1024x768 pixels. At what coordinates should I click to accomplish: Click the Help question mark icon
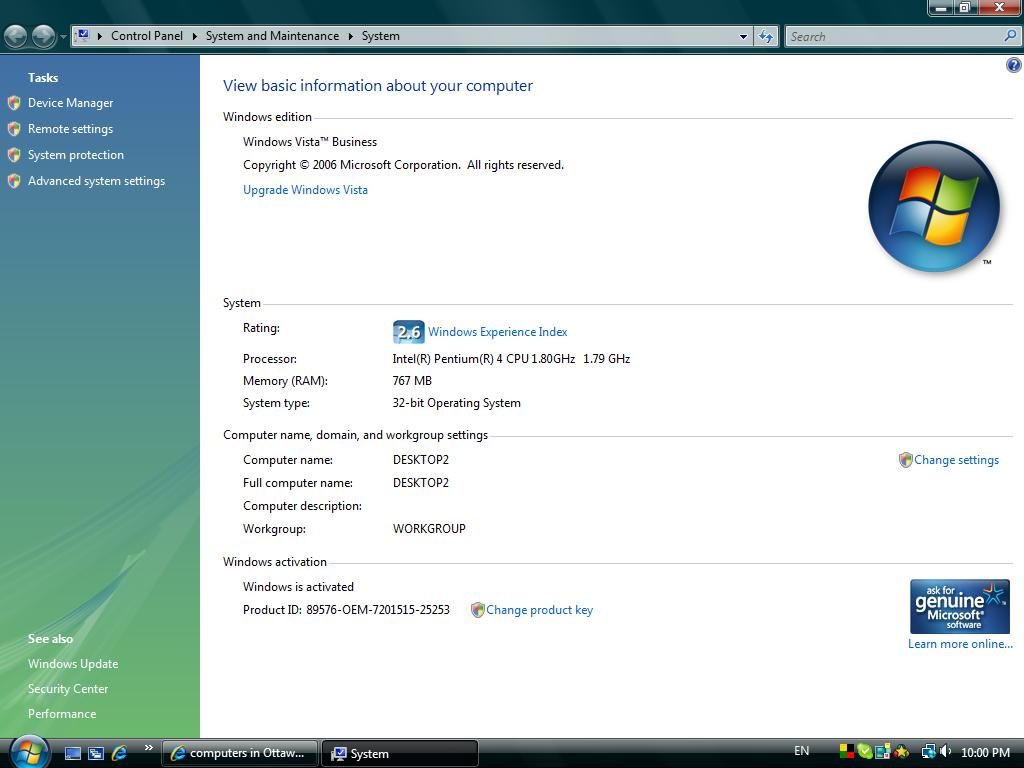coord(1013,66)
